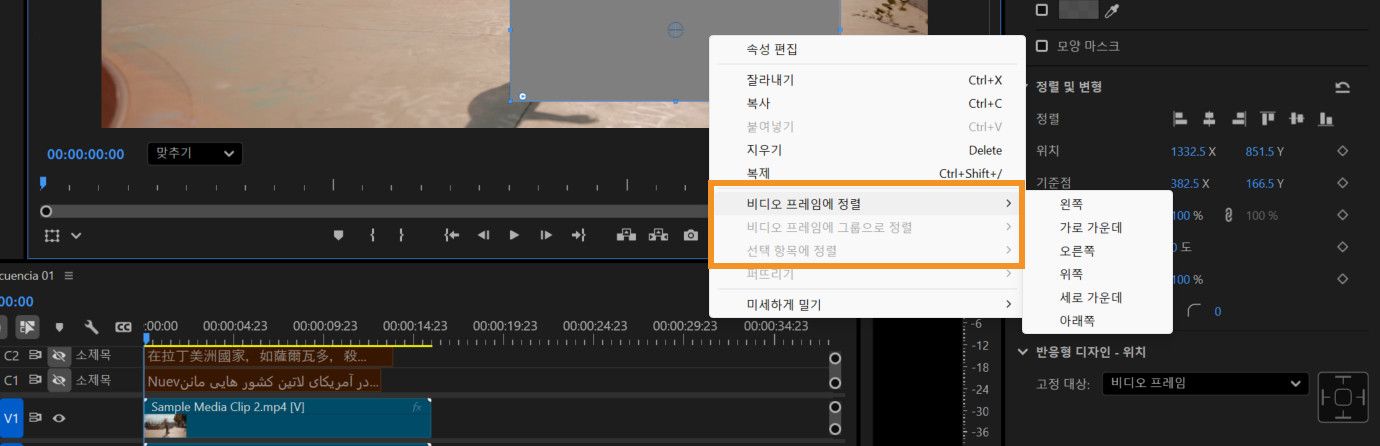Choose 복사 in the context menu
The width and height of the screenshot is (1380, 446).
point(867,103)
